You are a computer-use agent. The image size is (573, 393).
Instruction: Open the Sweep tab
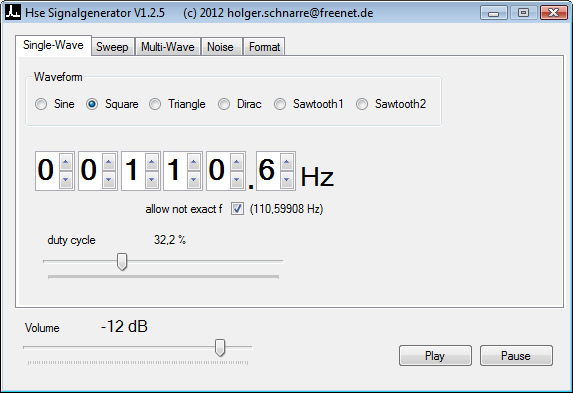point(113,47)
